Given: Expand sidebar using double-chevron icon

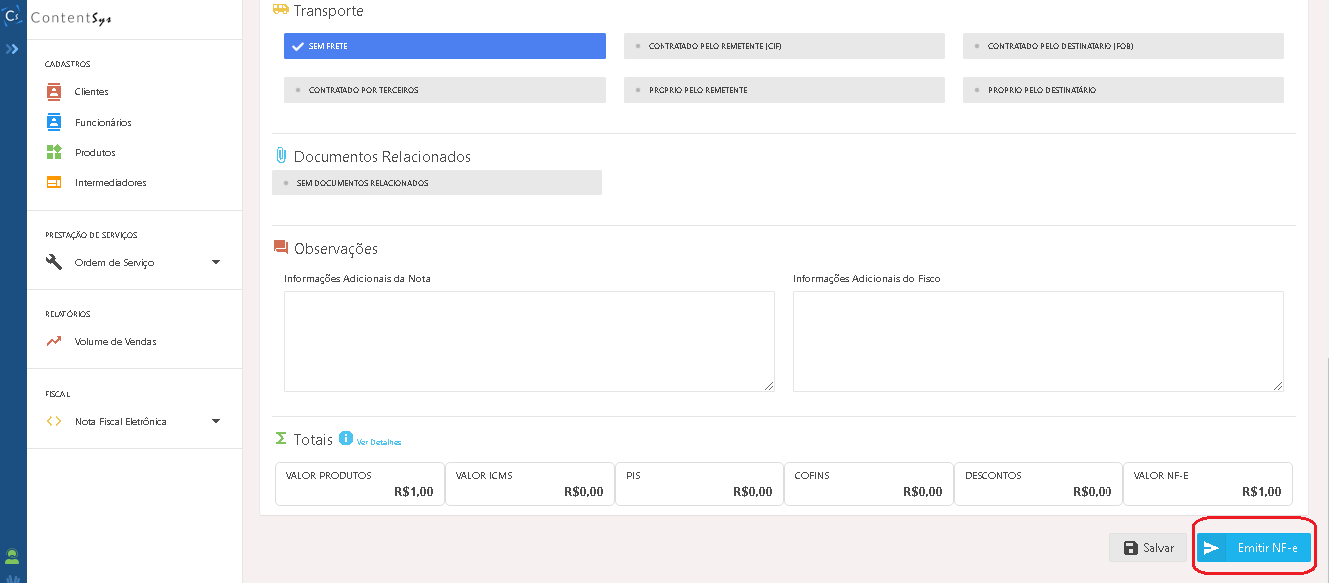Looking at the screenshot, I should pos(13,48).
